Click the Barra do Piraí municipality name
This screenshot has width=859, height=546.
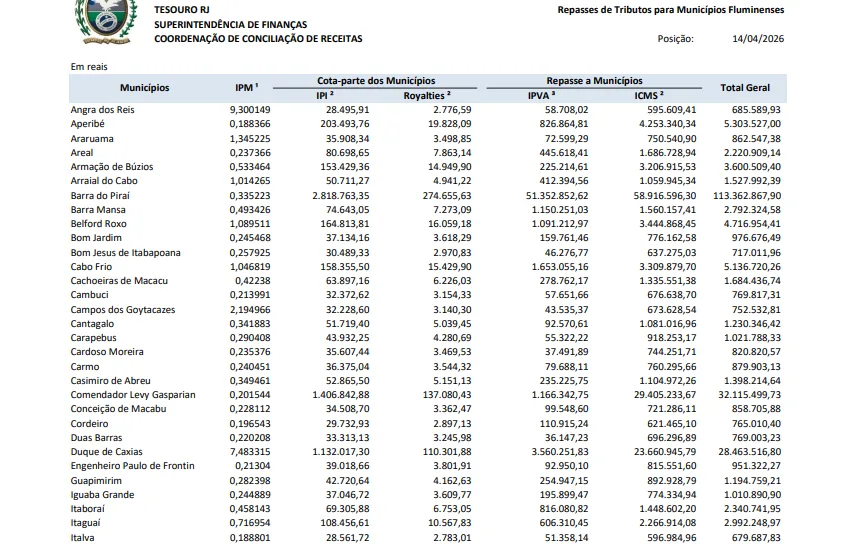pyautogui.click(x=103, y=196)
